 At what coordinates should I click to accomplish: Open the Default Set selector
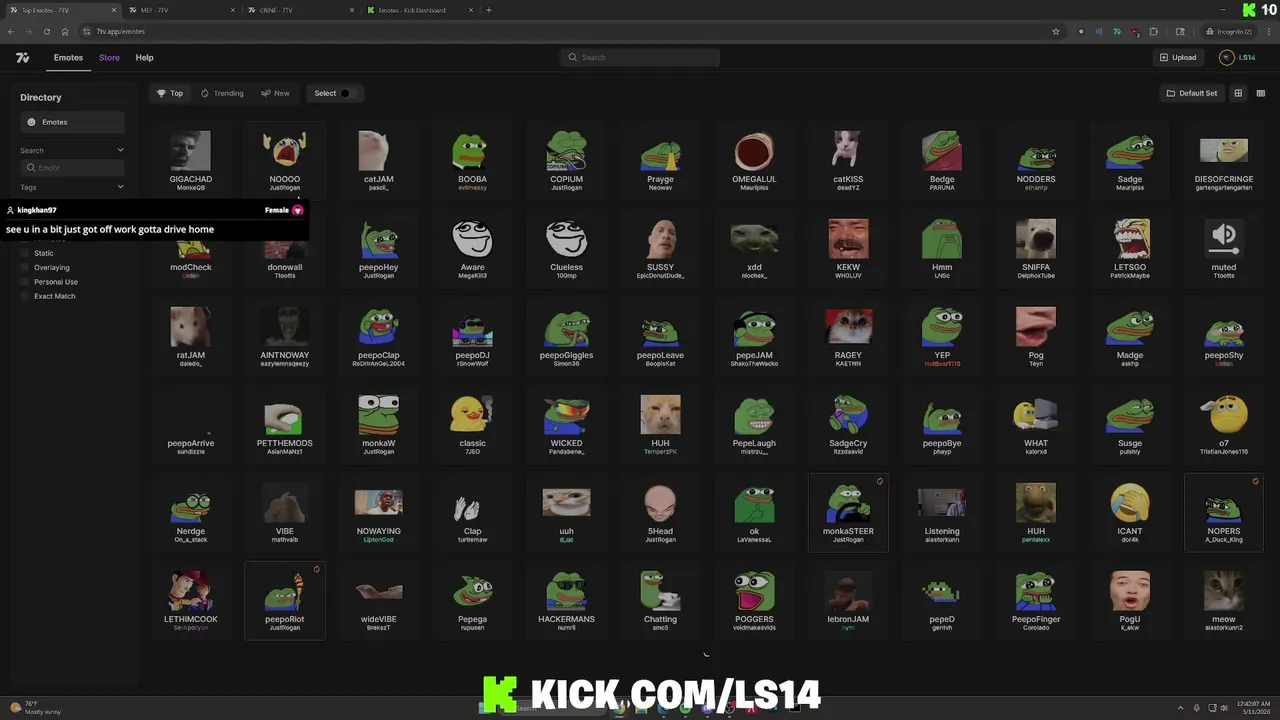pos(1191,93)
